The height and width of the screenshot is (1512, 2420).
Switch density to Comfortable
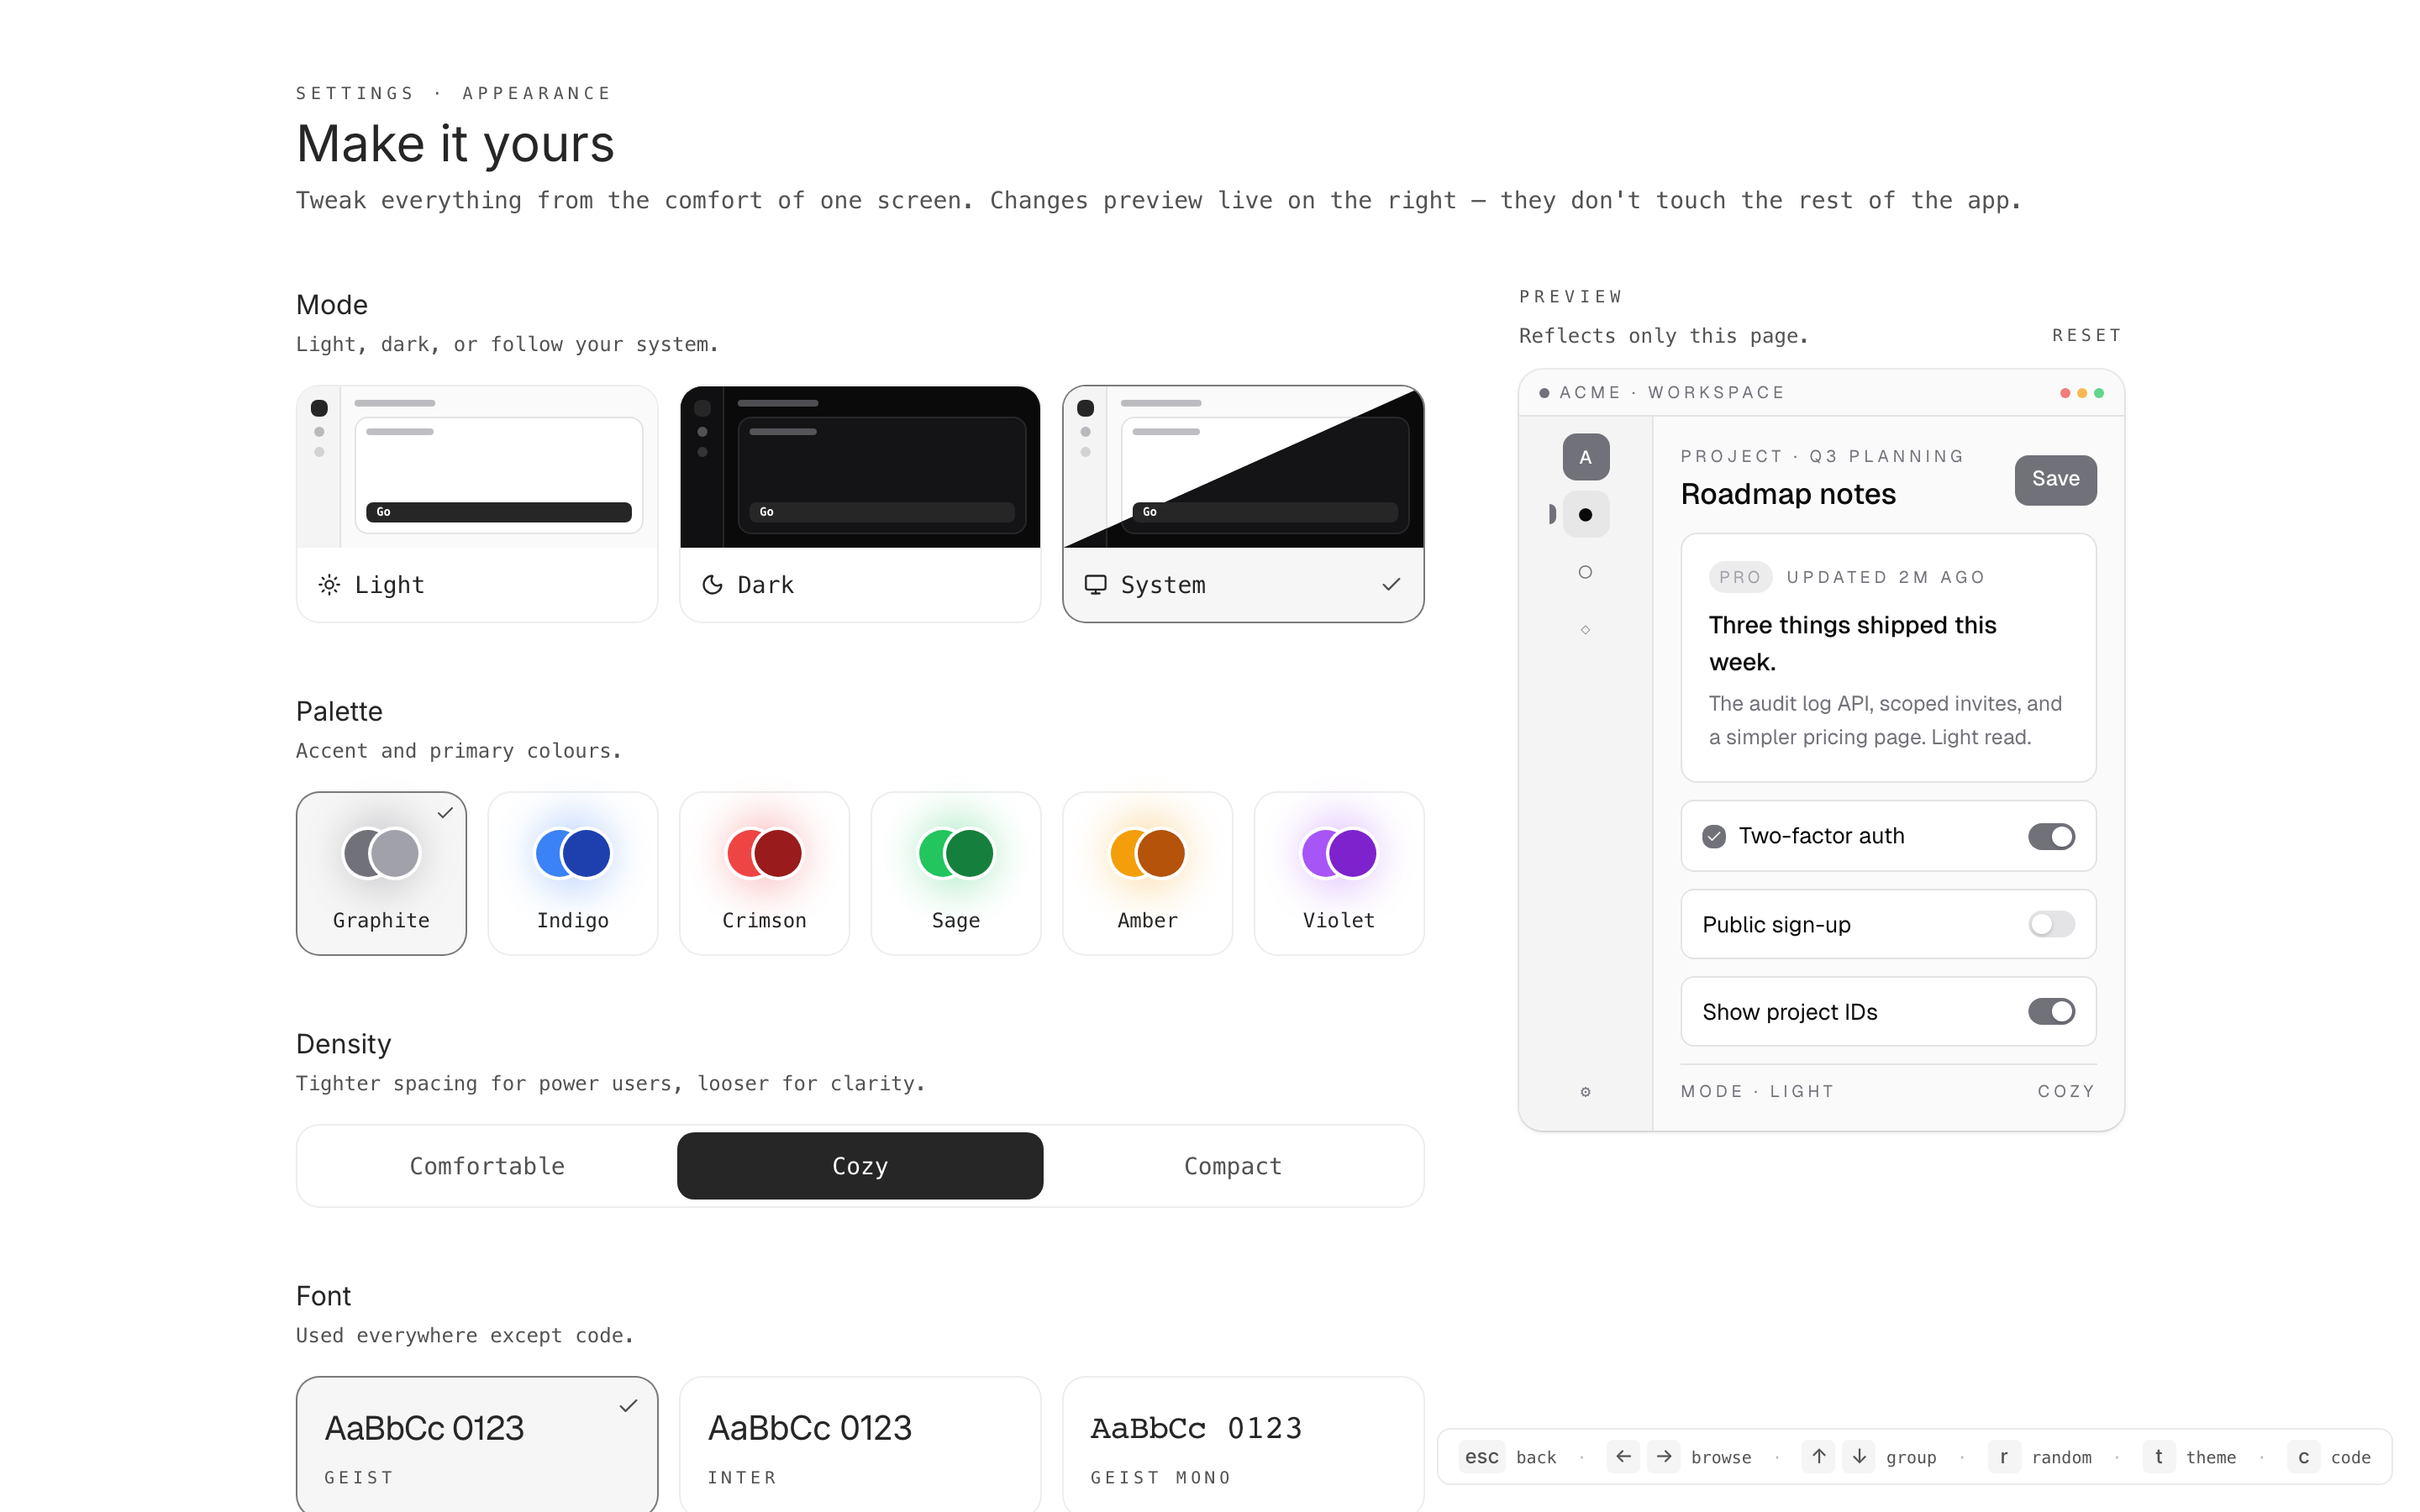(x=487, y=1166)
